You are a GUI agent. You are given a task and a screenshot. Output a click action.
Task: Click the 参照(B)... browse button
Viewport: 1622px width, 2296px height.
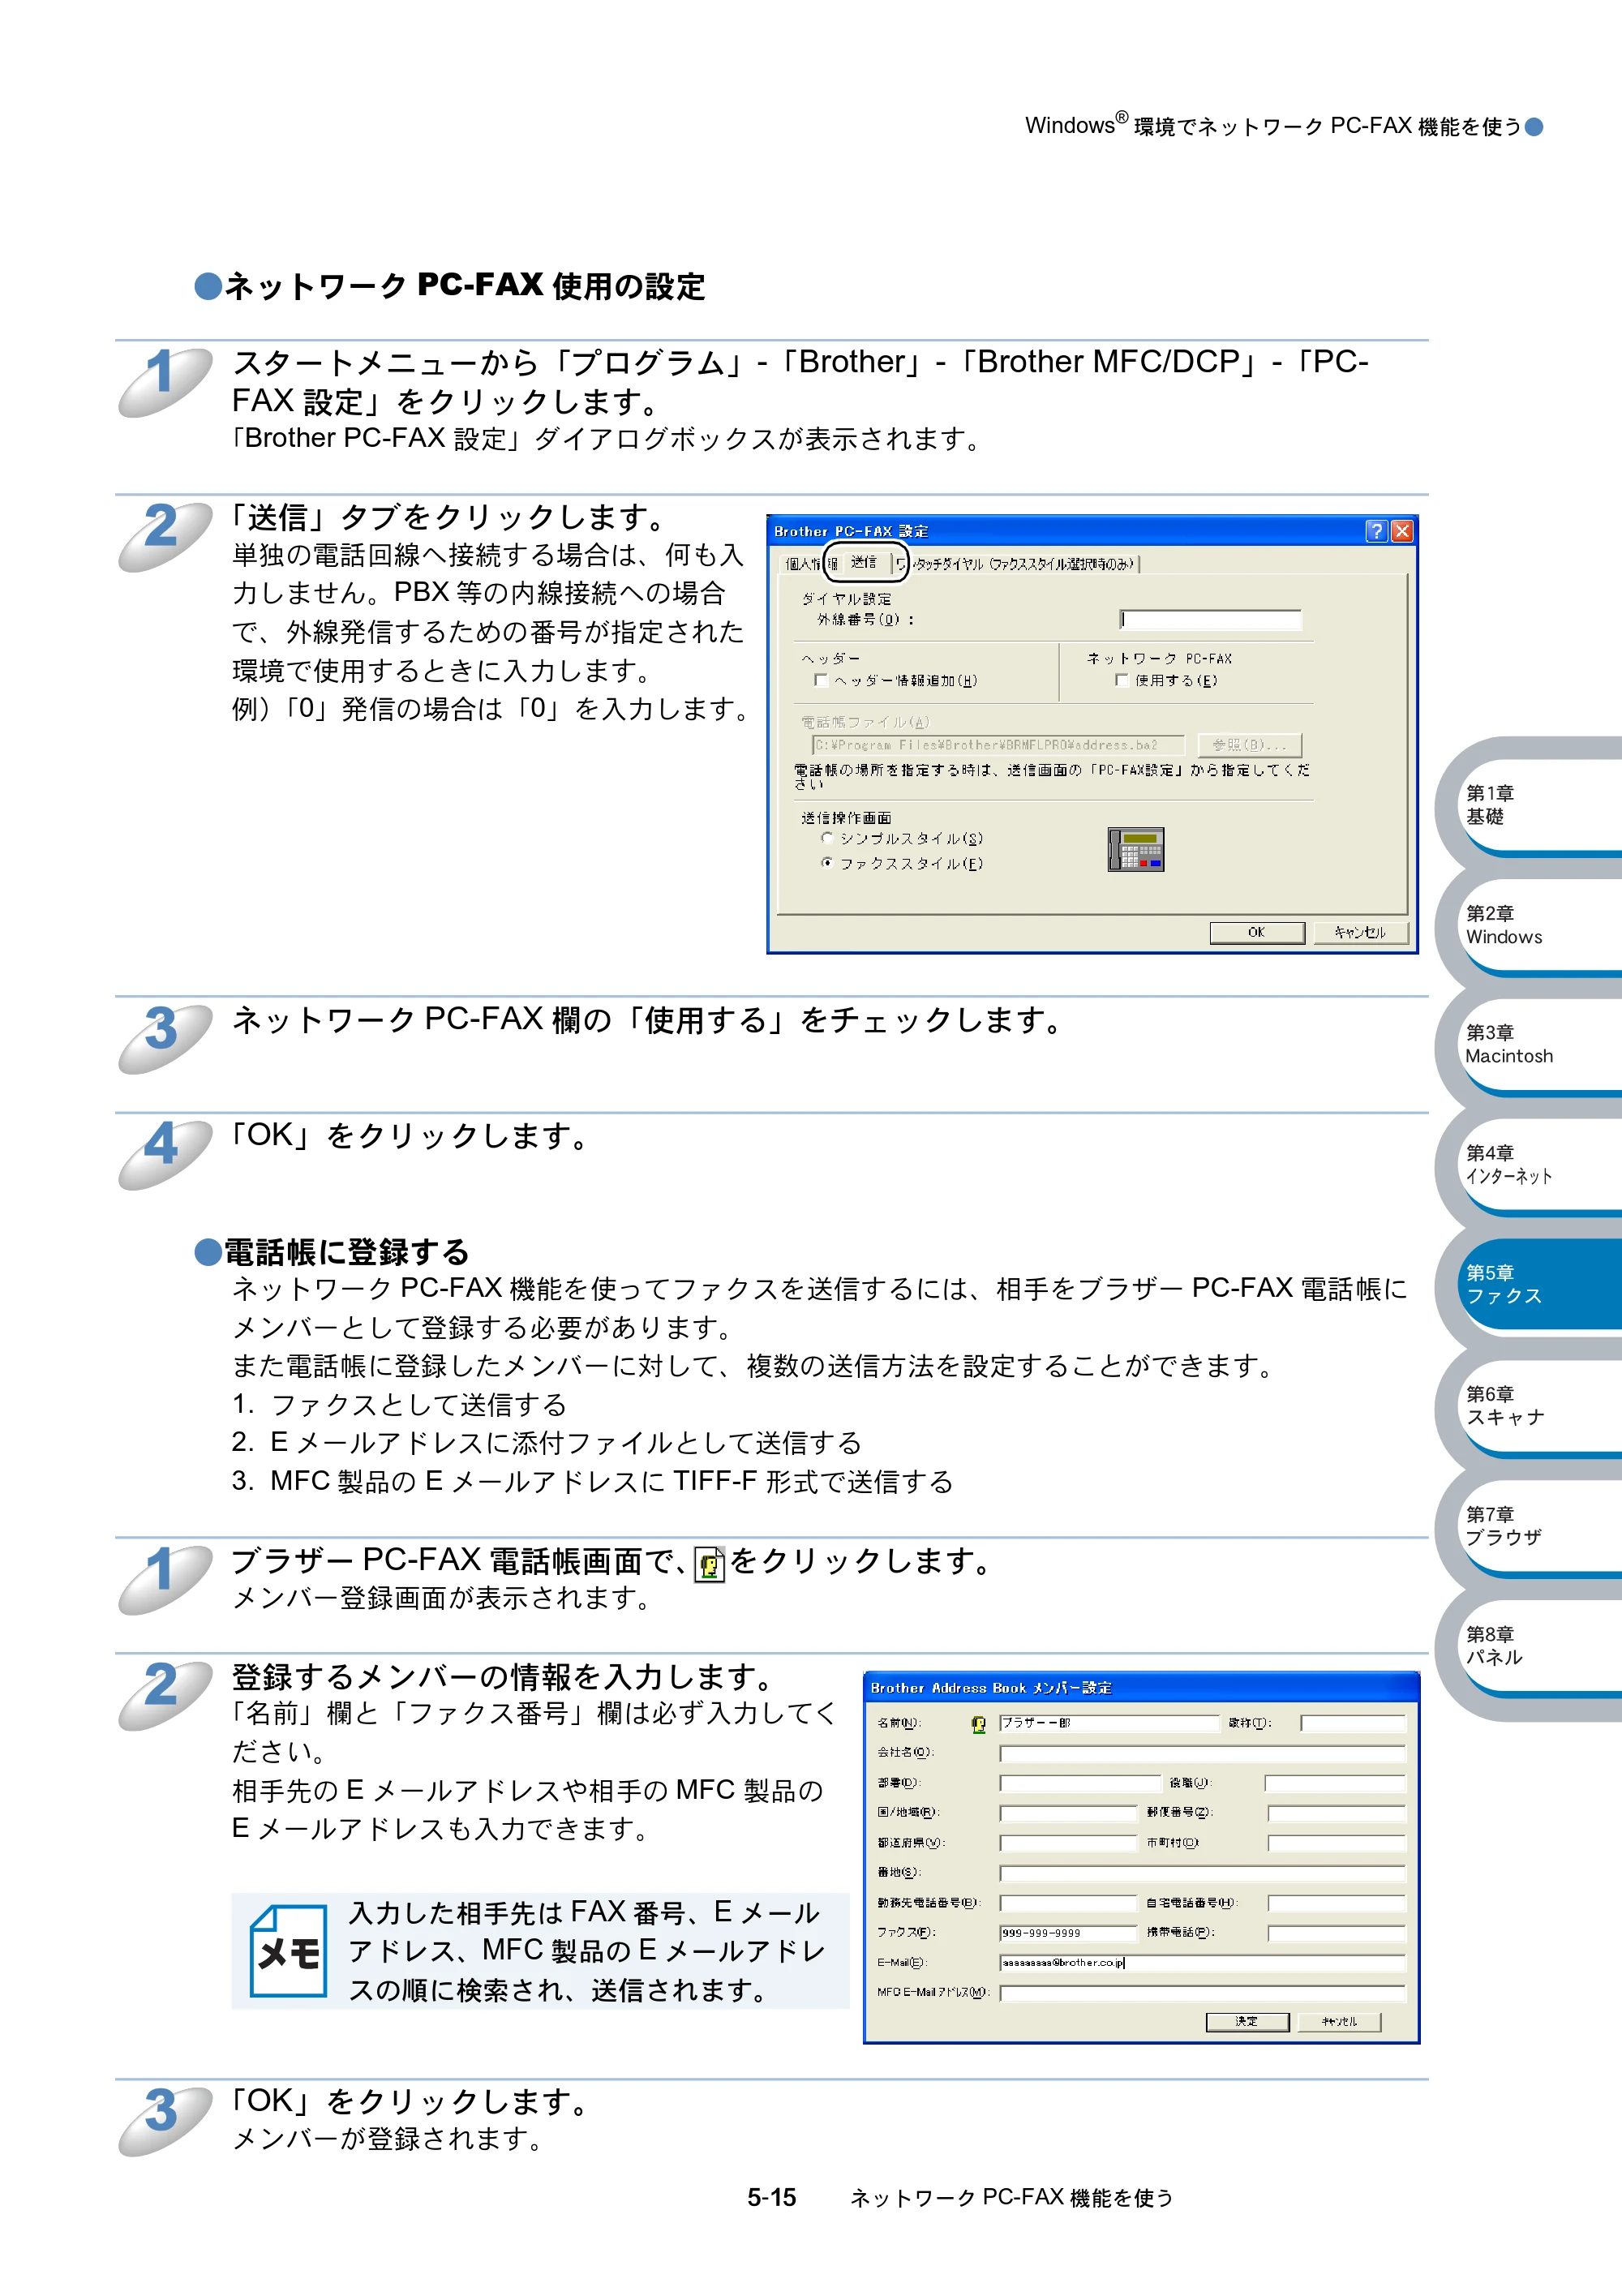click(x=1250, y=745)
